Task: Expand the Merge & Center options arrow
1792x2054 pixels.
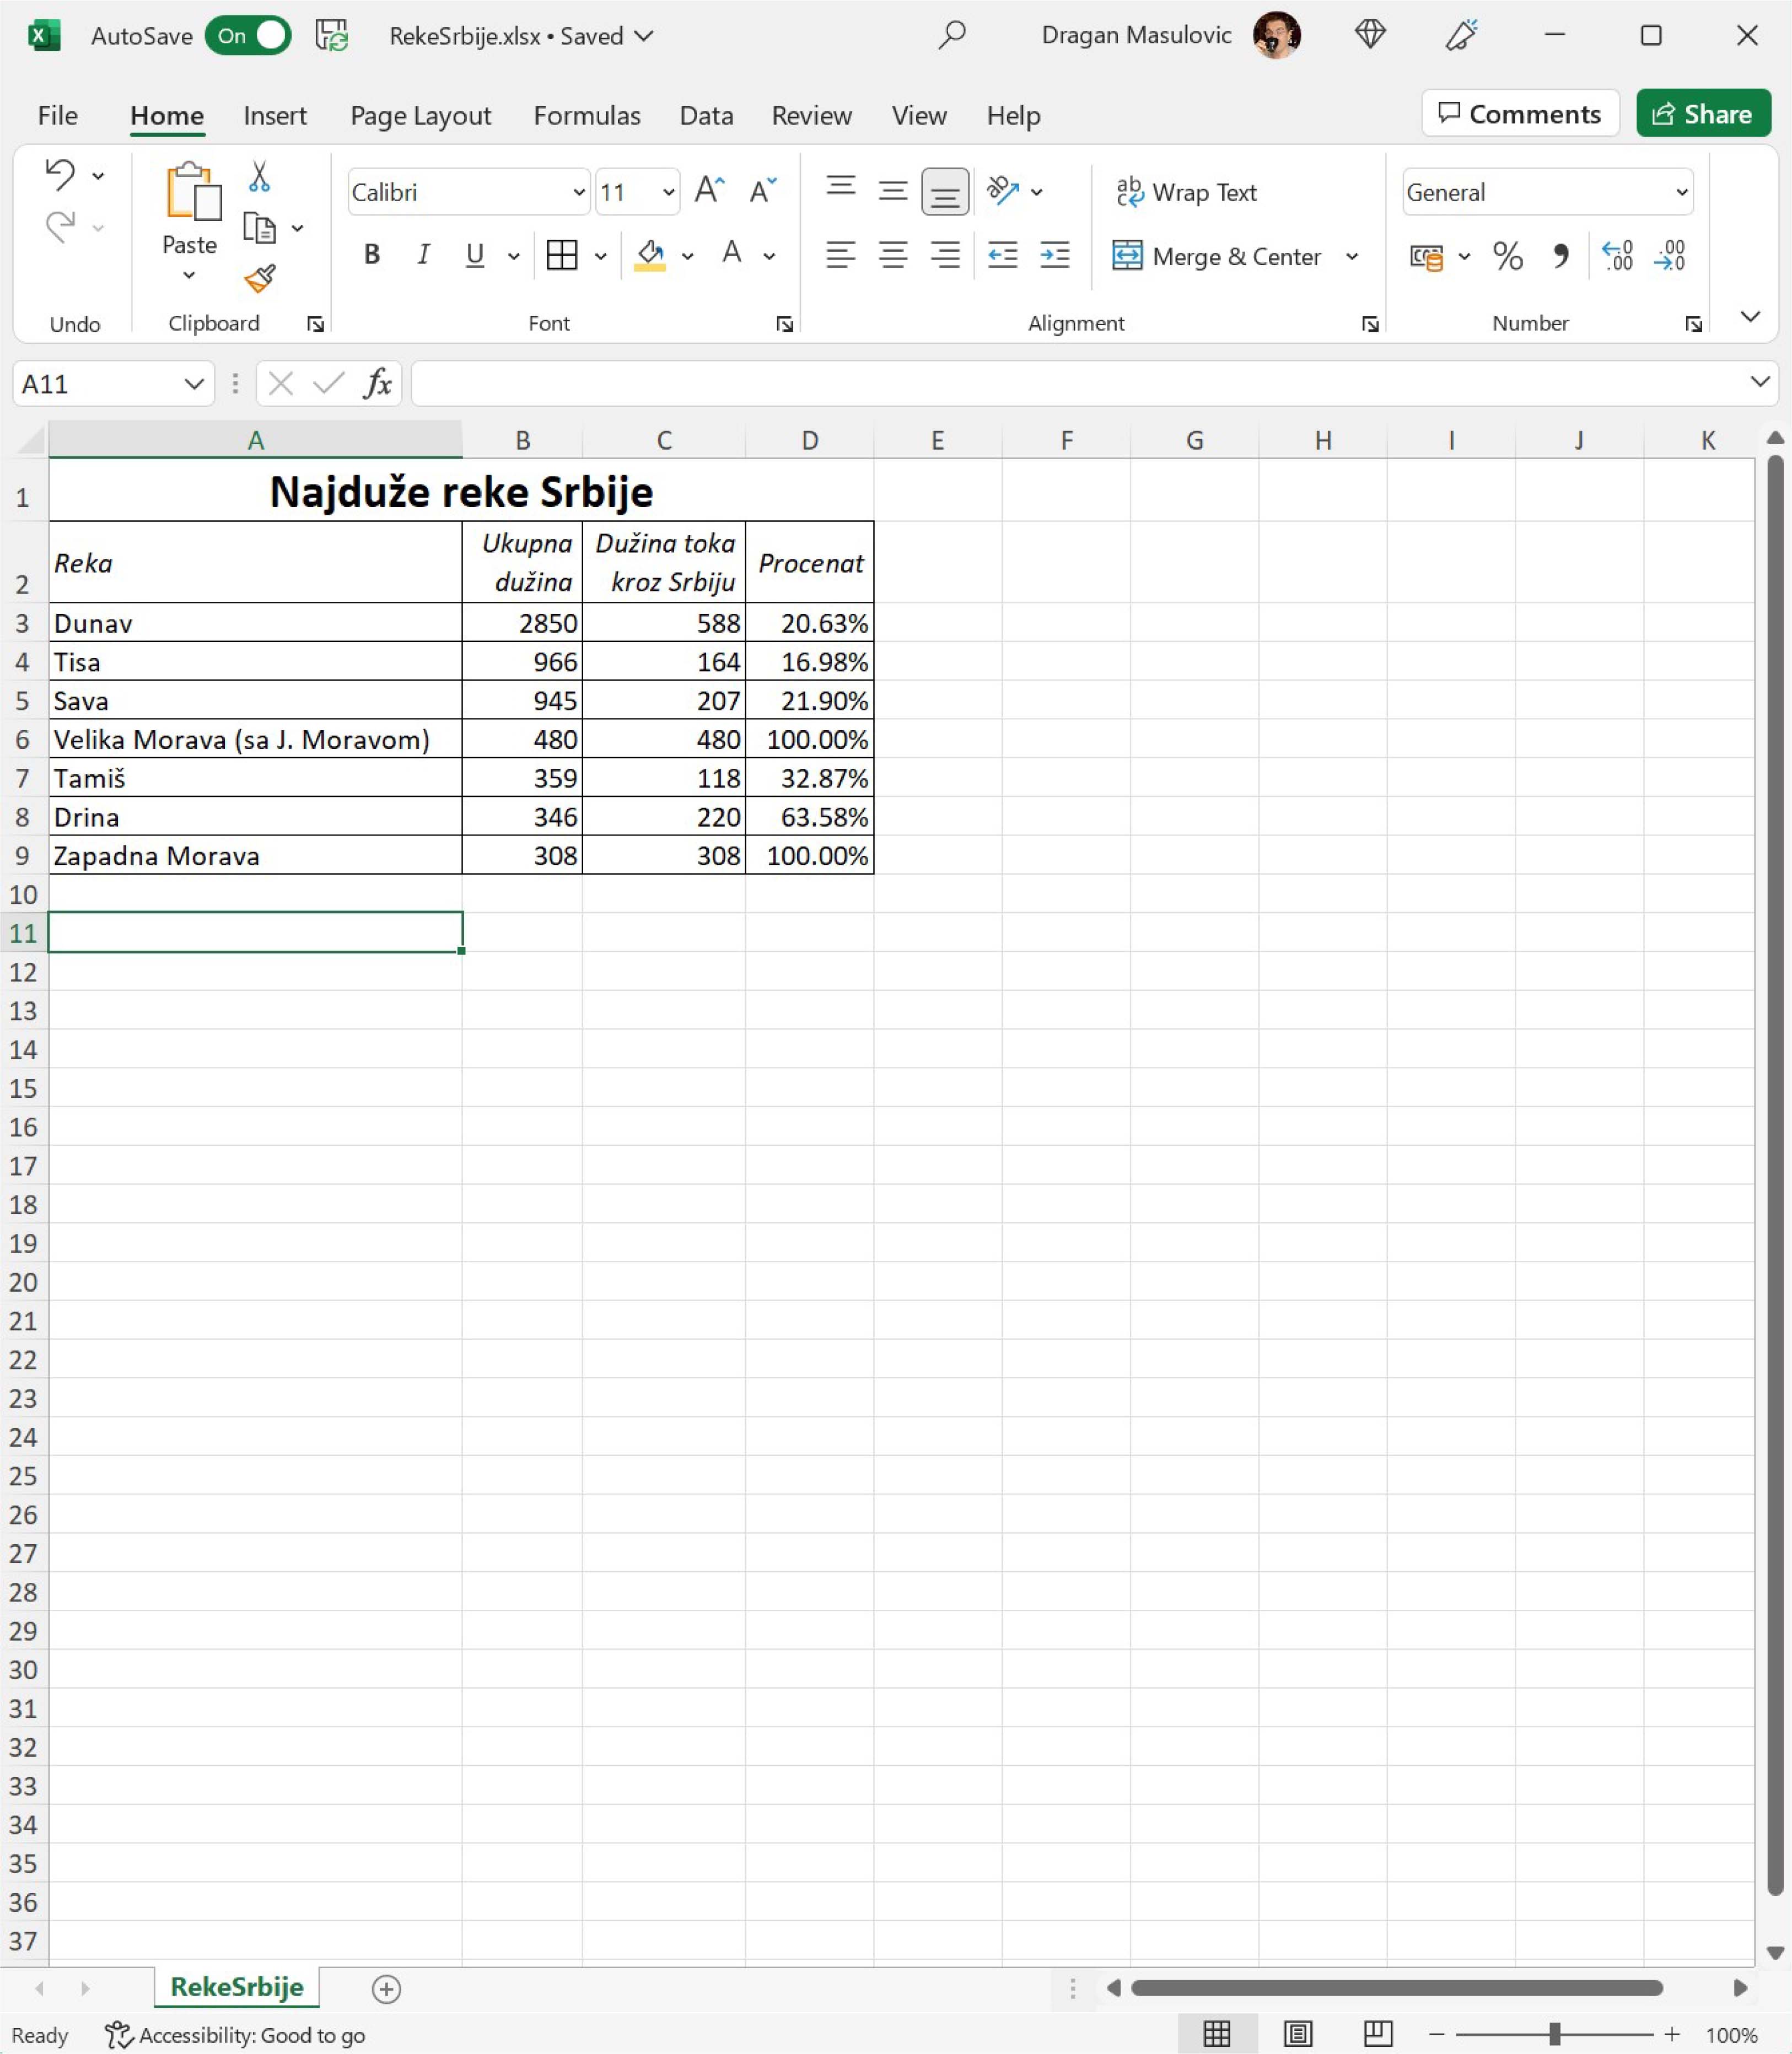Action: pos(1352,257)
